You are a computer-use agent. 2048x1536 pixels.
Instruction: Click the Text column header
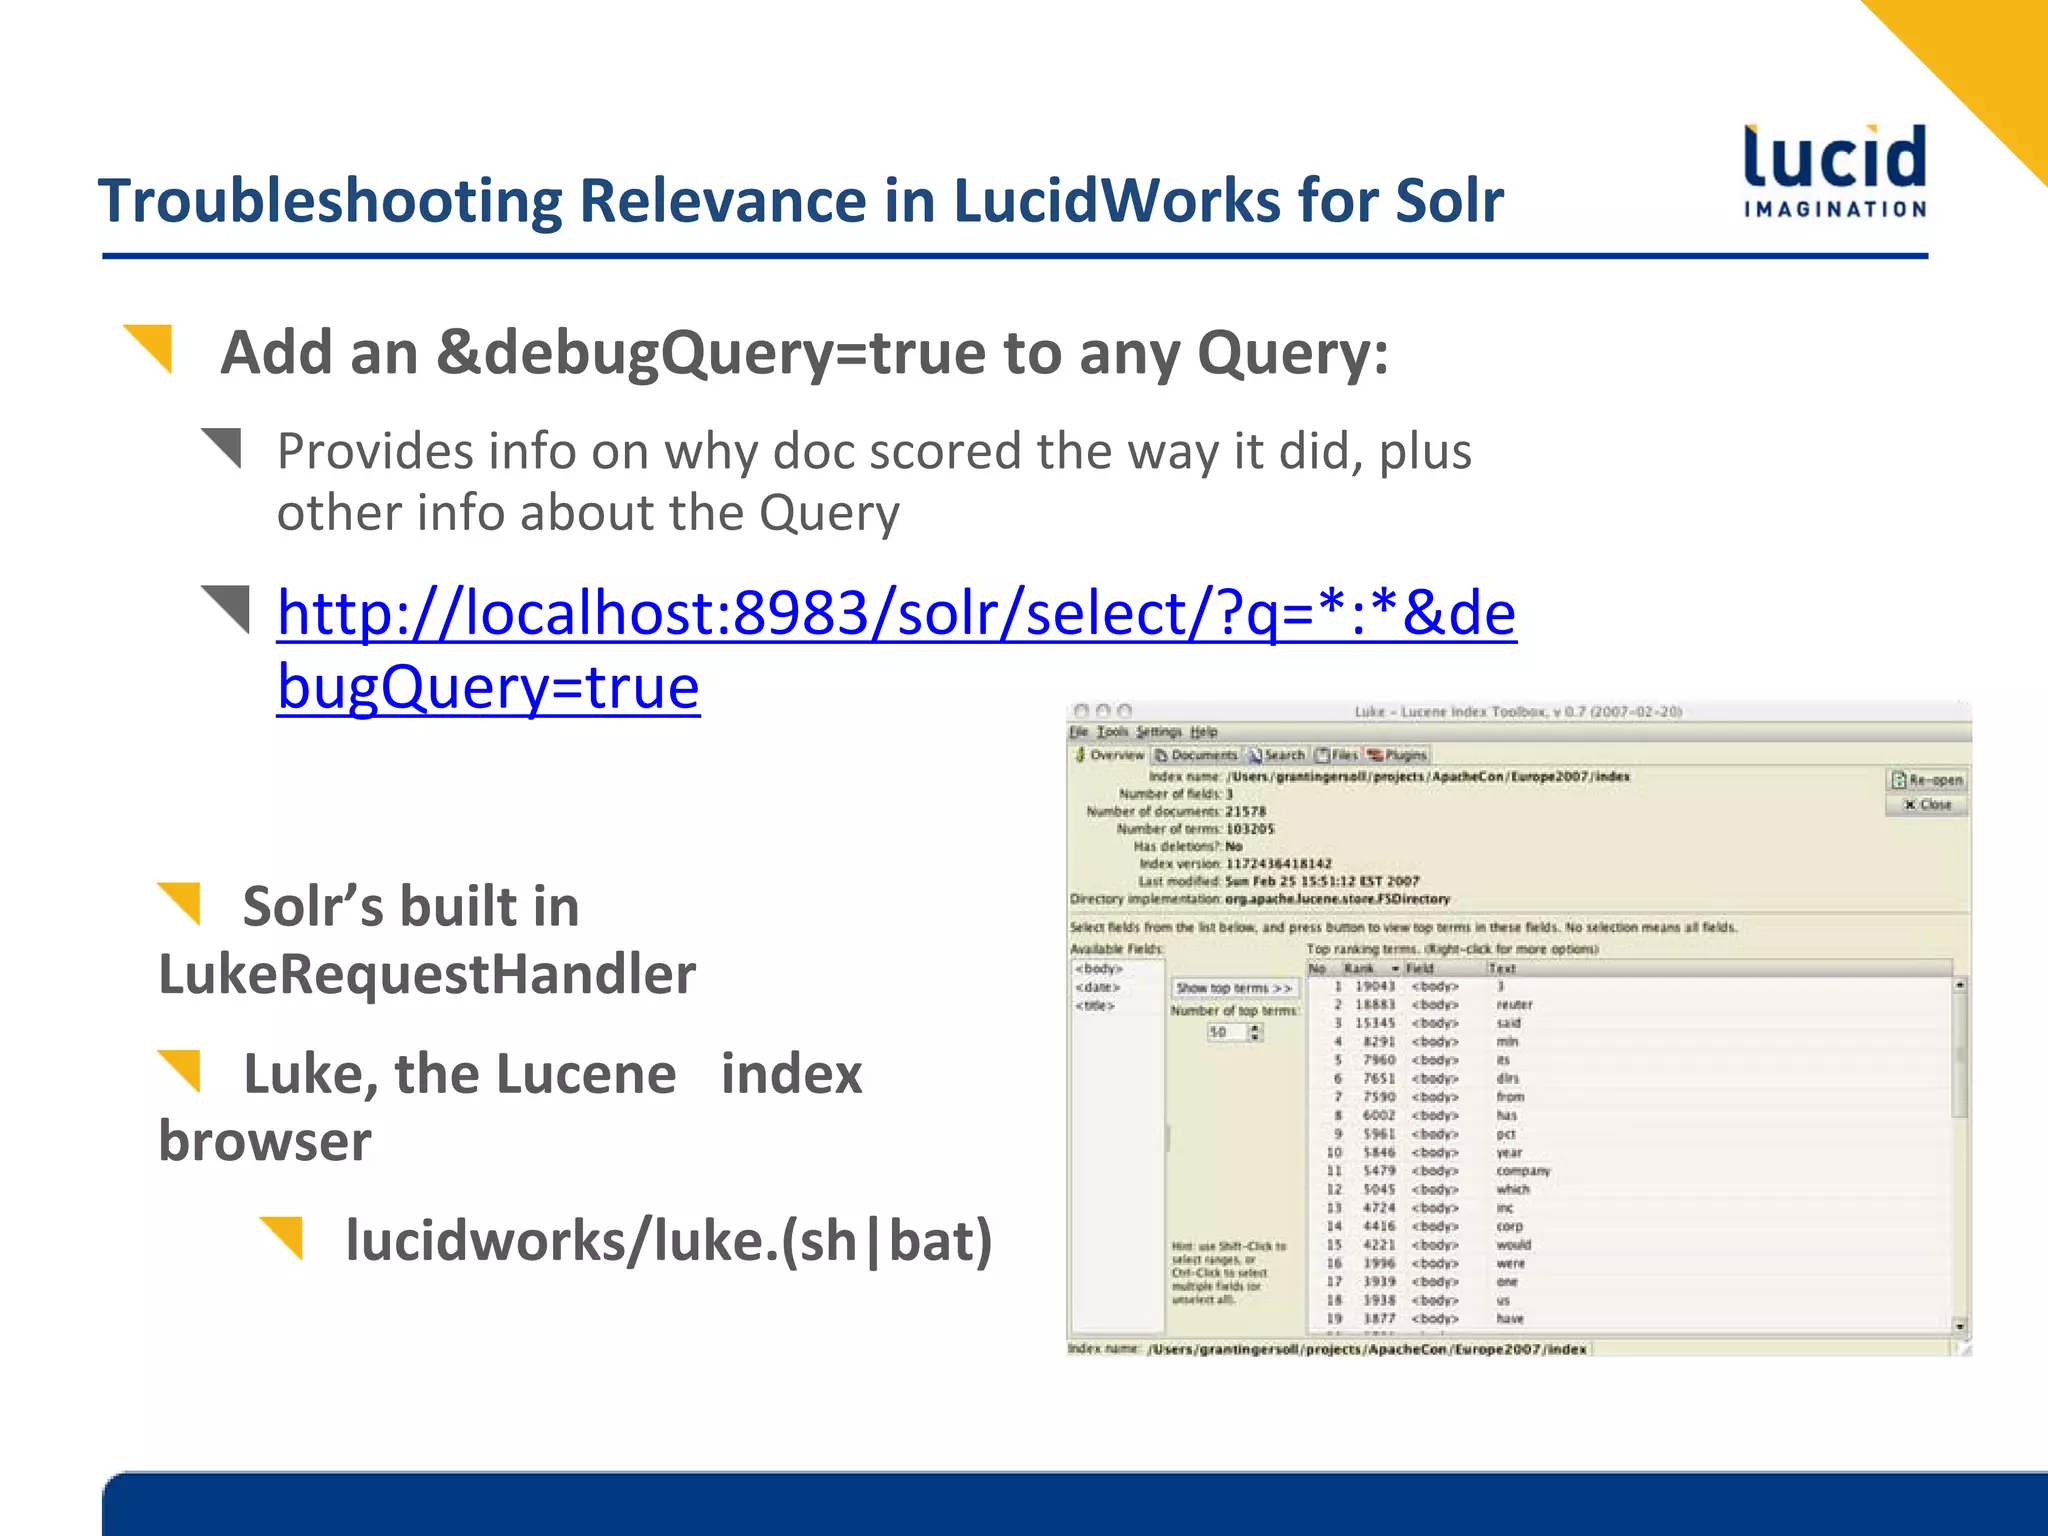pyautogui.click(x=1718, y=968)
